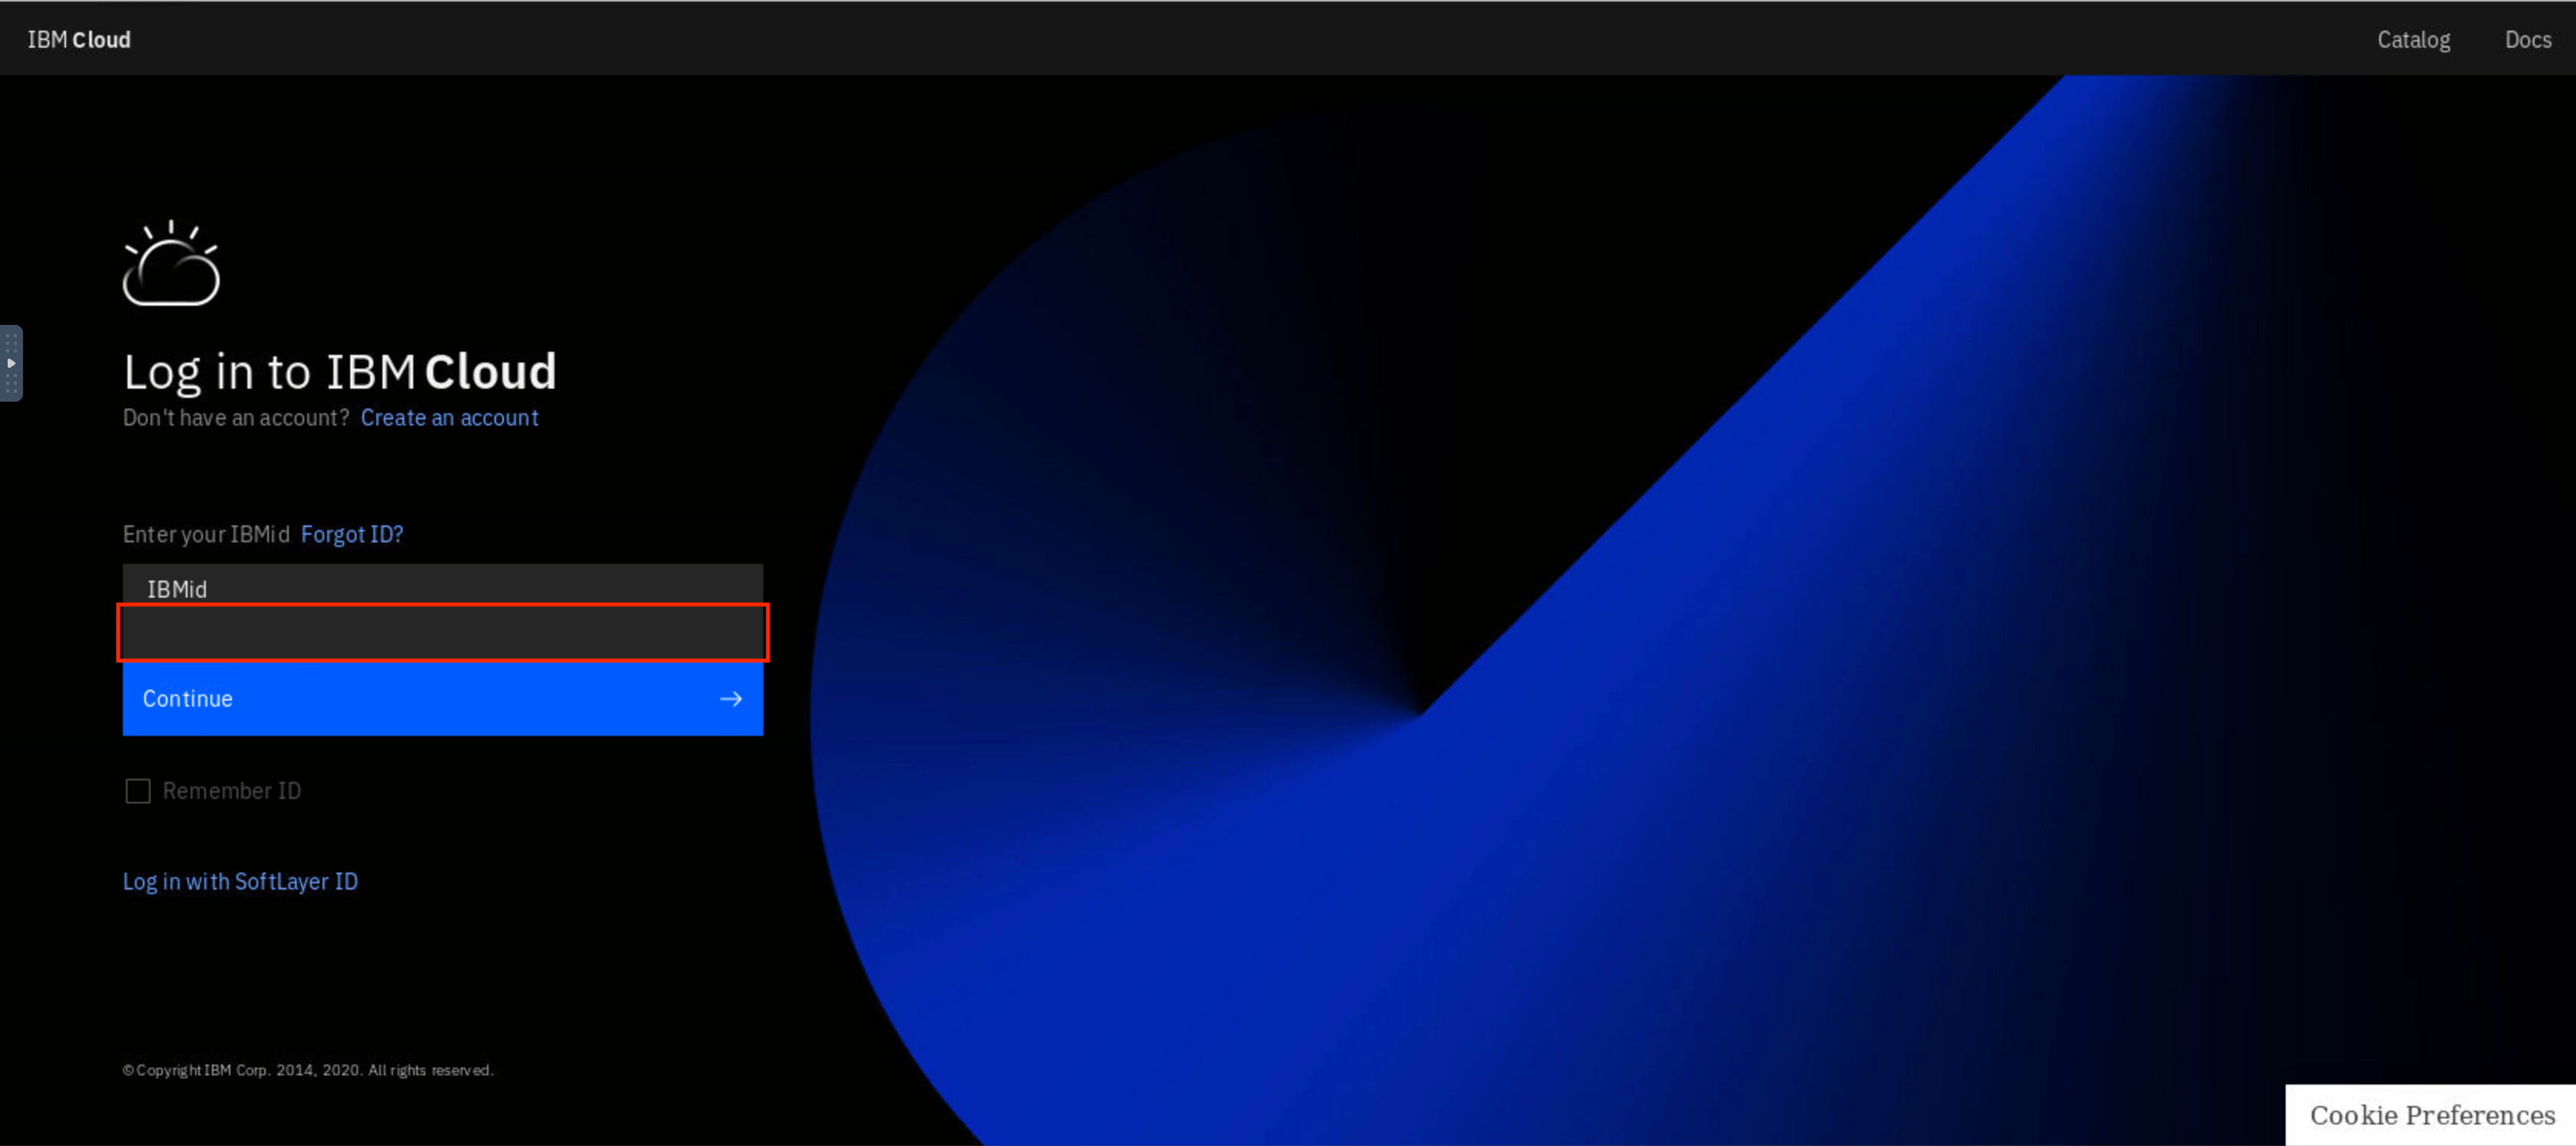Screen dimensions: 2576x1146
Task: Open Log in with SoftLayer ID
Action: pos(240,881)
